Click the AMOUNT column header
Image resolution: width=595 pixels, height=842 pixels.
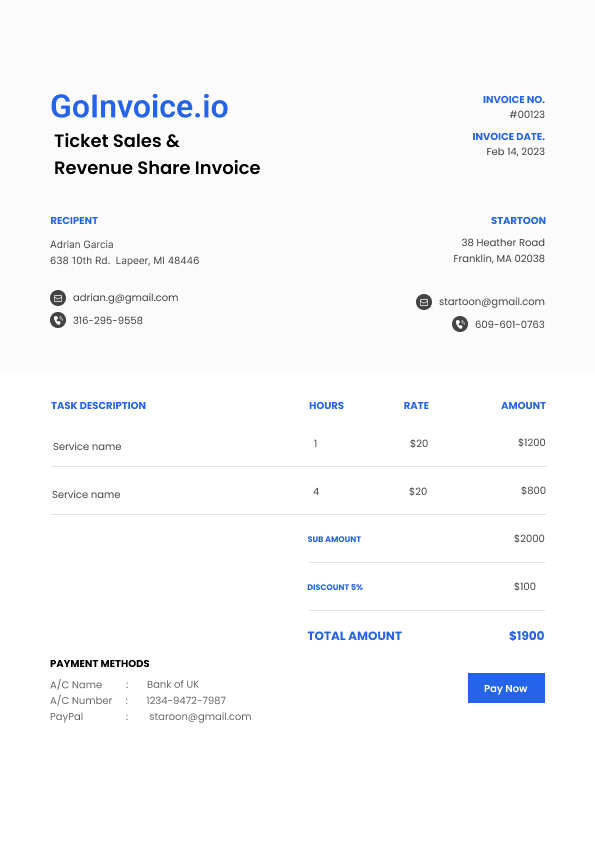click(x=523, y=405)
